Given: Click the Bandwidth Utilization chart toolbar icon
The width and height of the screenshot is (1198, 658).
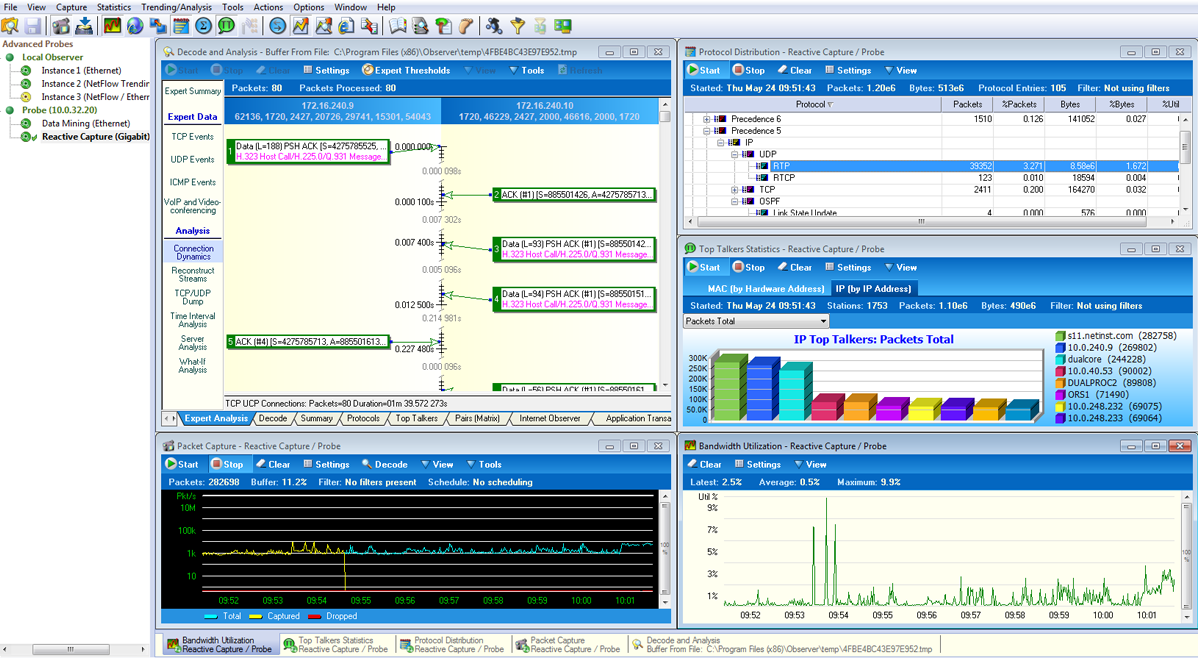Looking at the screenshot, I should coord(112,26).
